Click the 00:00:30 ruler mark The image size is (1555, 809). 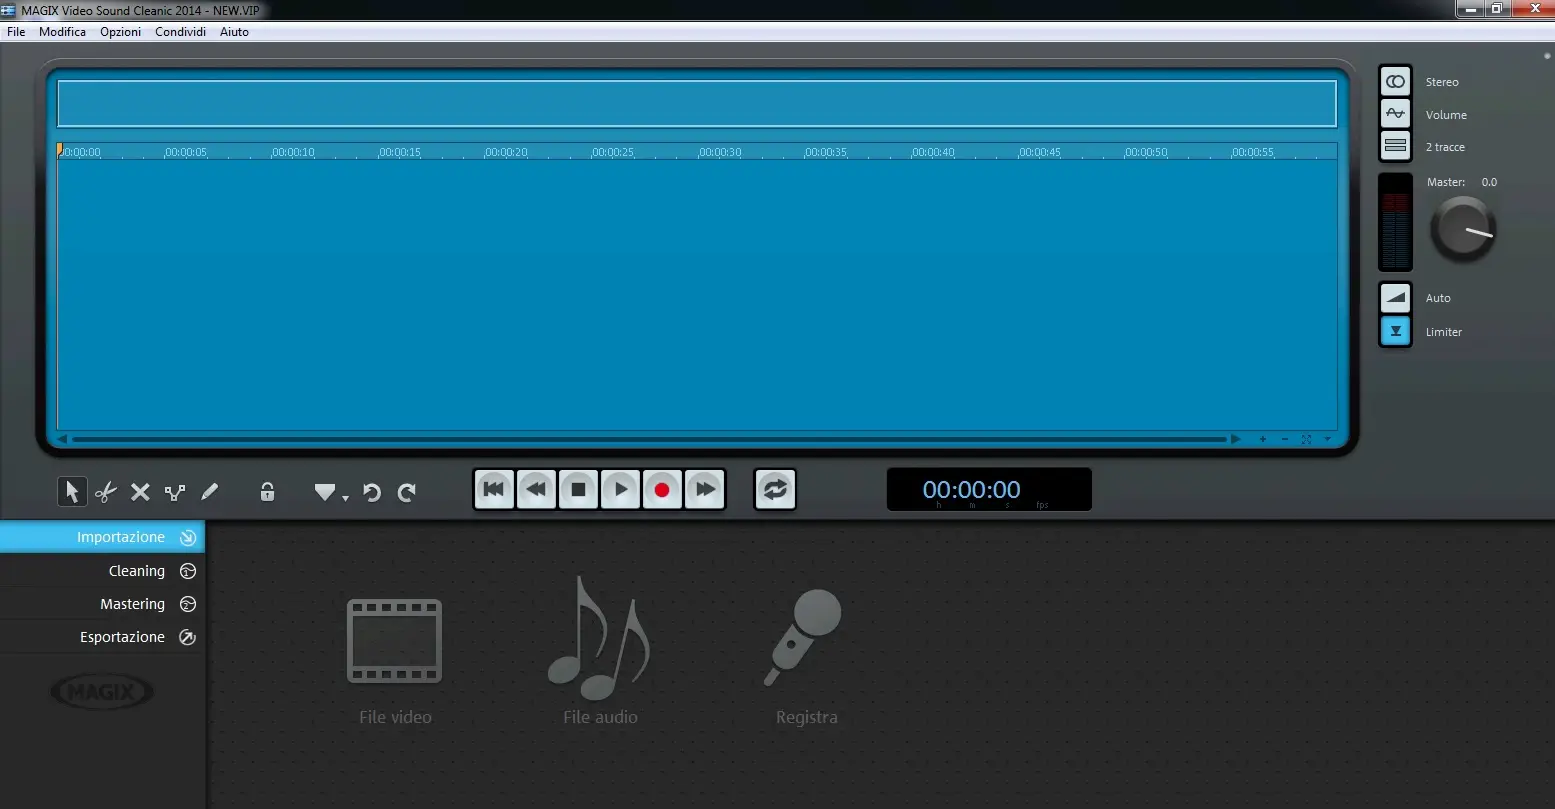coord(720,153)
